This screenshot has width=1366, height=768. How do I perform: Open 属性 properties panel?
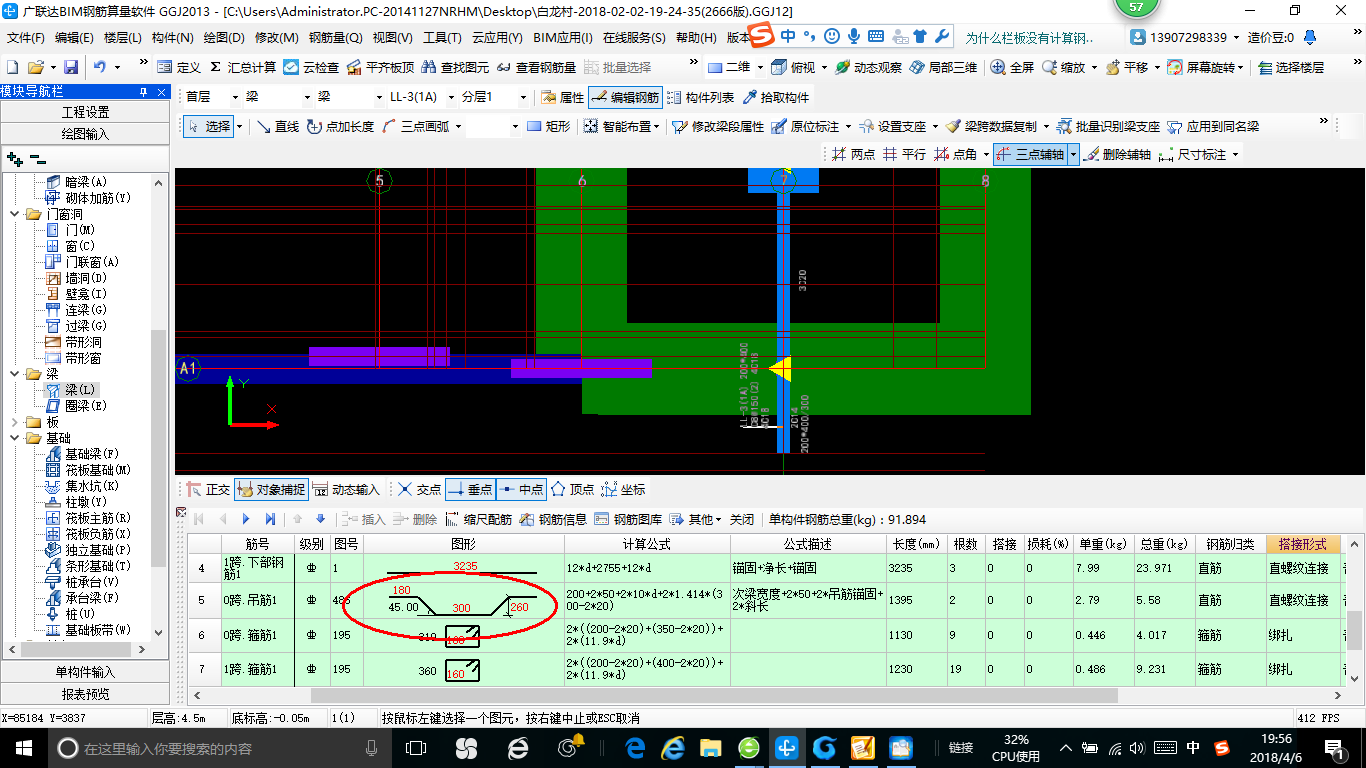tap(562, 97)
